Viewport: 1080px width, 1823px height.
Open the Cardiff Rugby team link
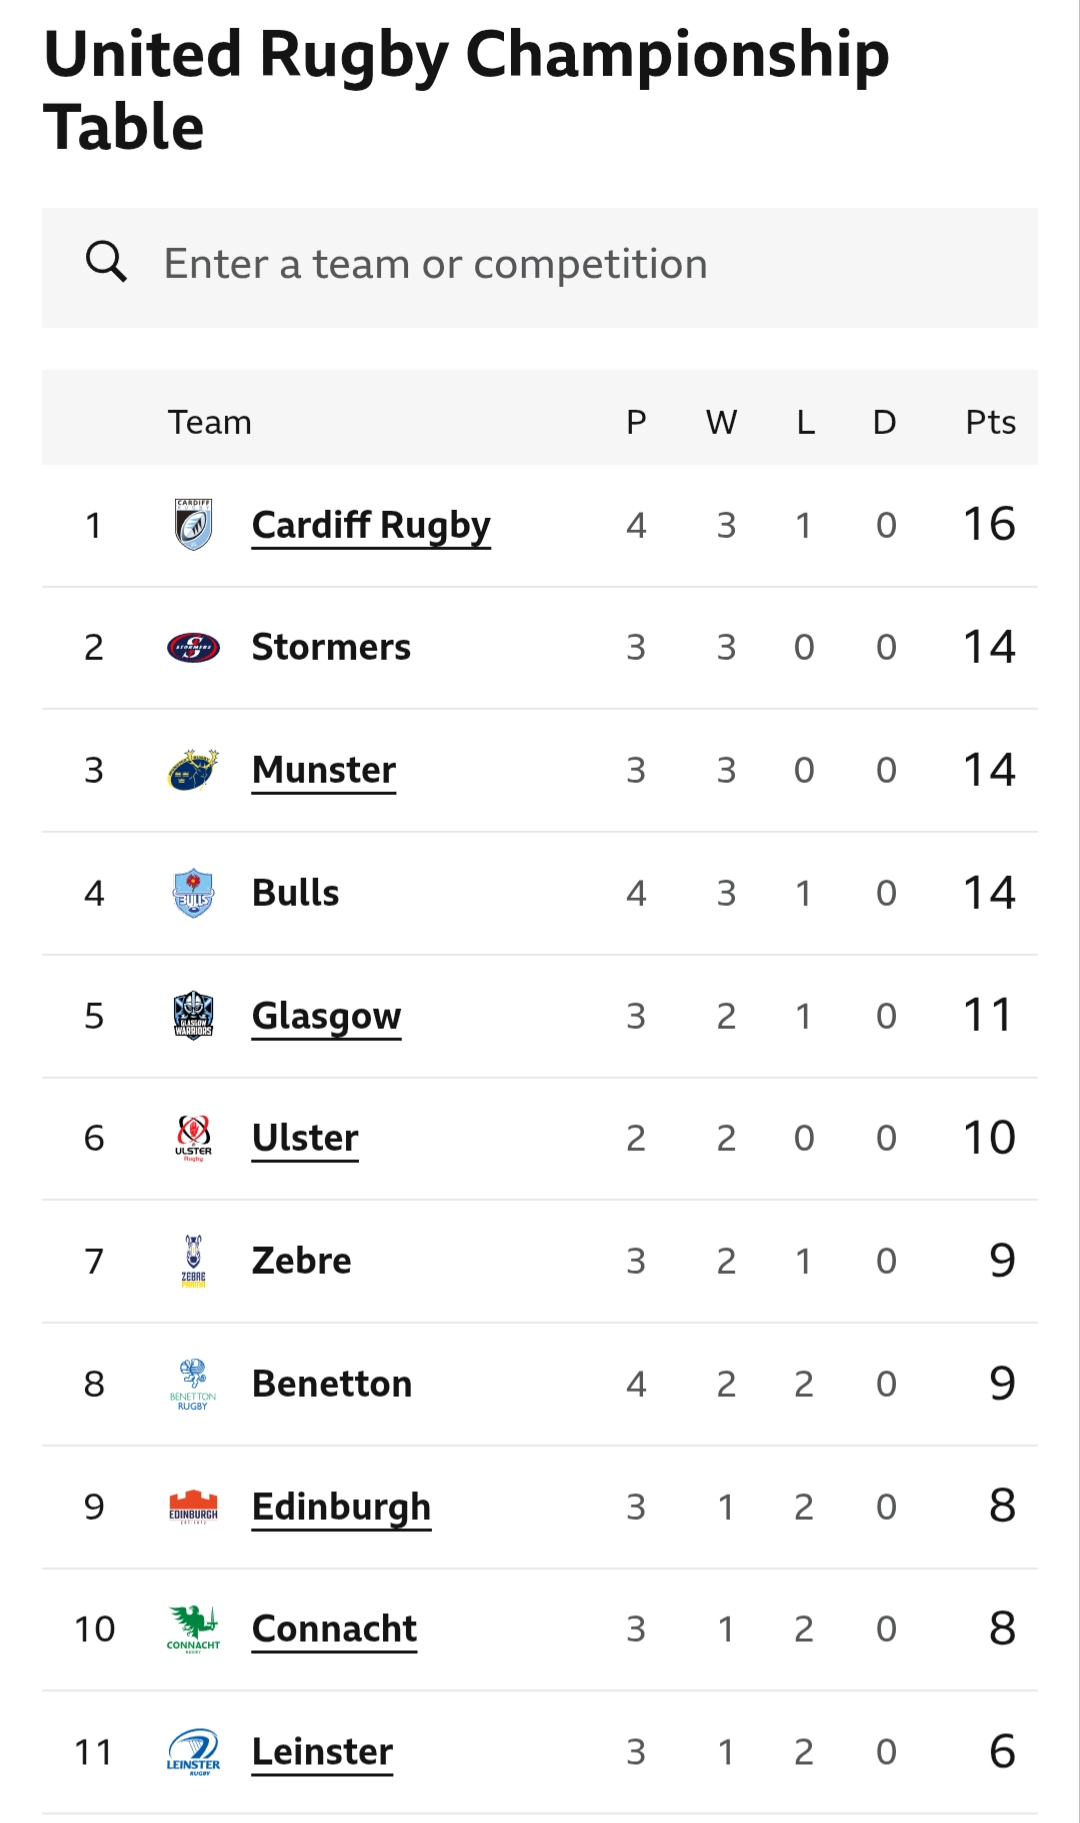(x=371, y=525)
